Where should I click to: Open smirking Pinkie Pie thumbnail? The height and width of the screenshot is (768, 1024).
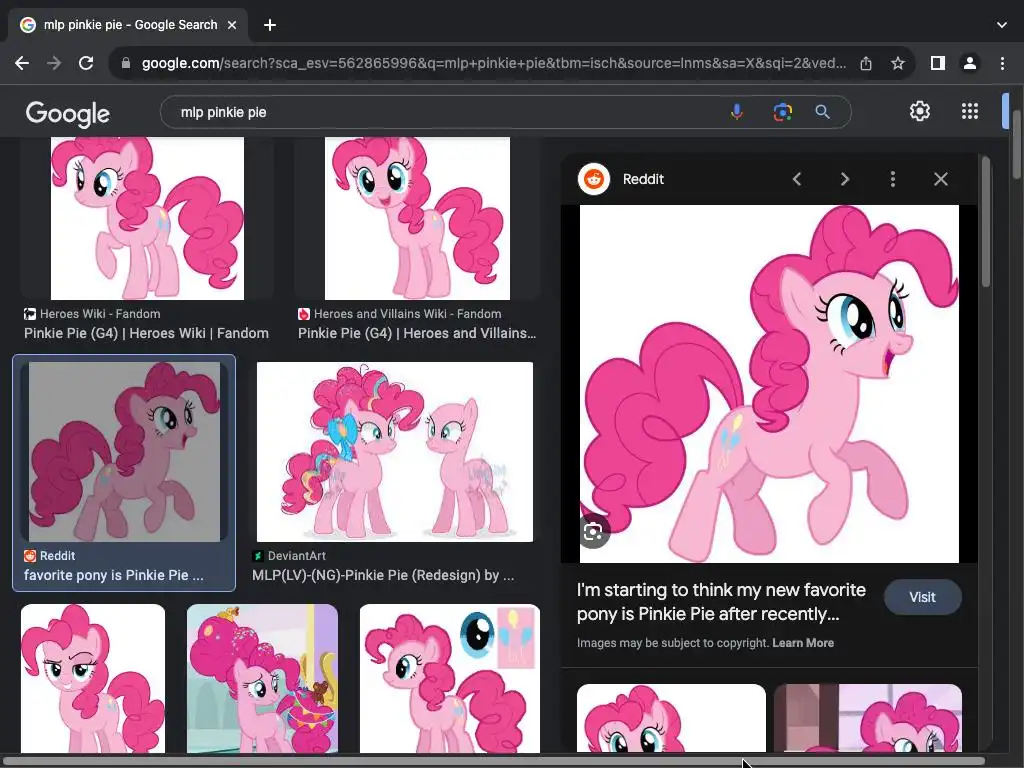click(93, 678)
